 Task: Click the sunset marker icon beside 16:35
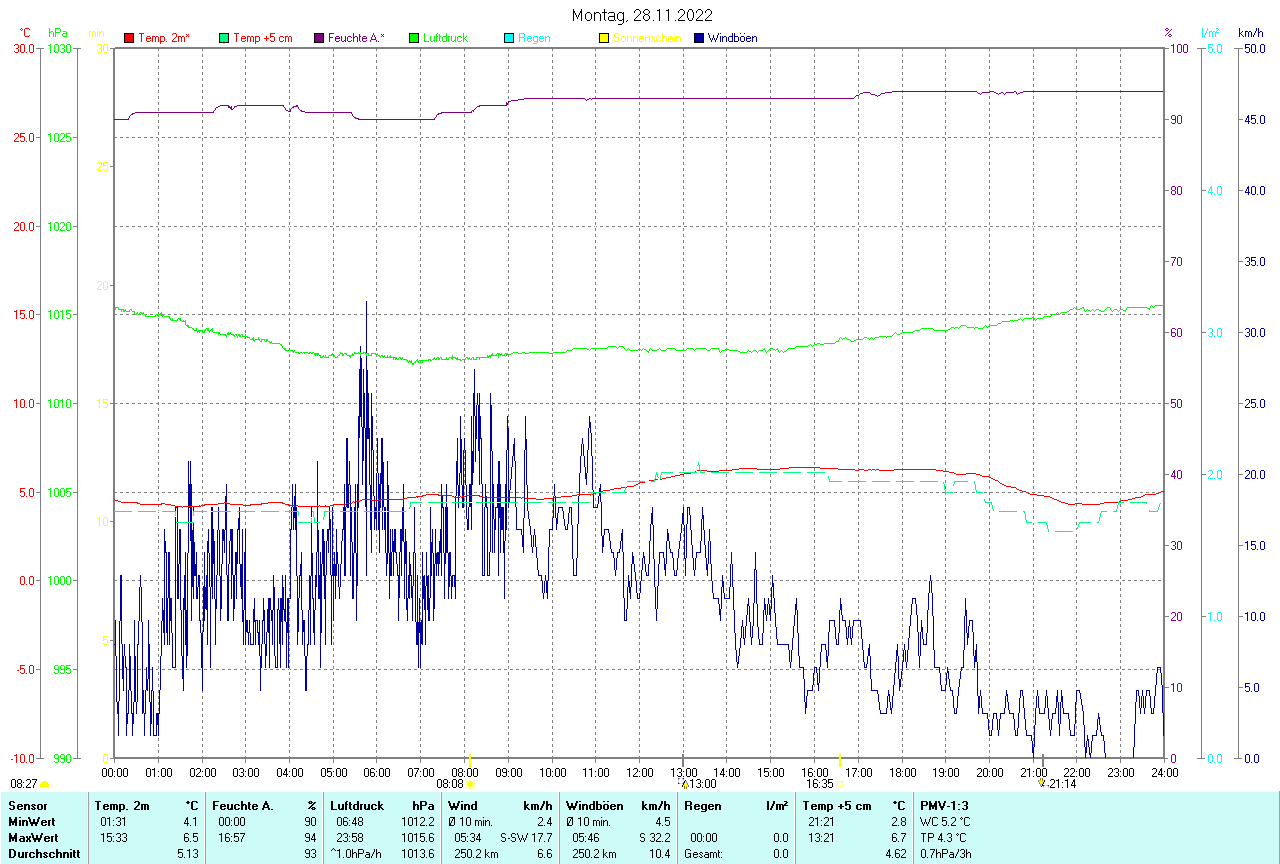click(841, 785)
